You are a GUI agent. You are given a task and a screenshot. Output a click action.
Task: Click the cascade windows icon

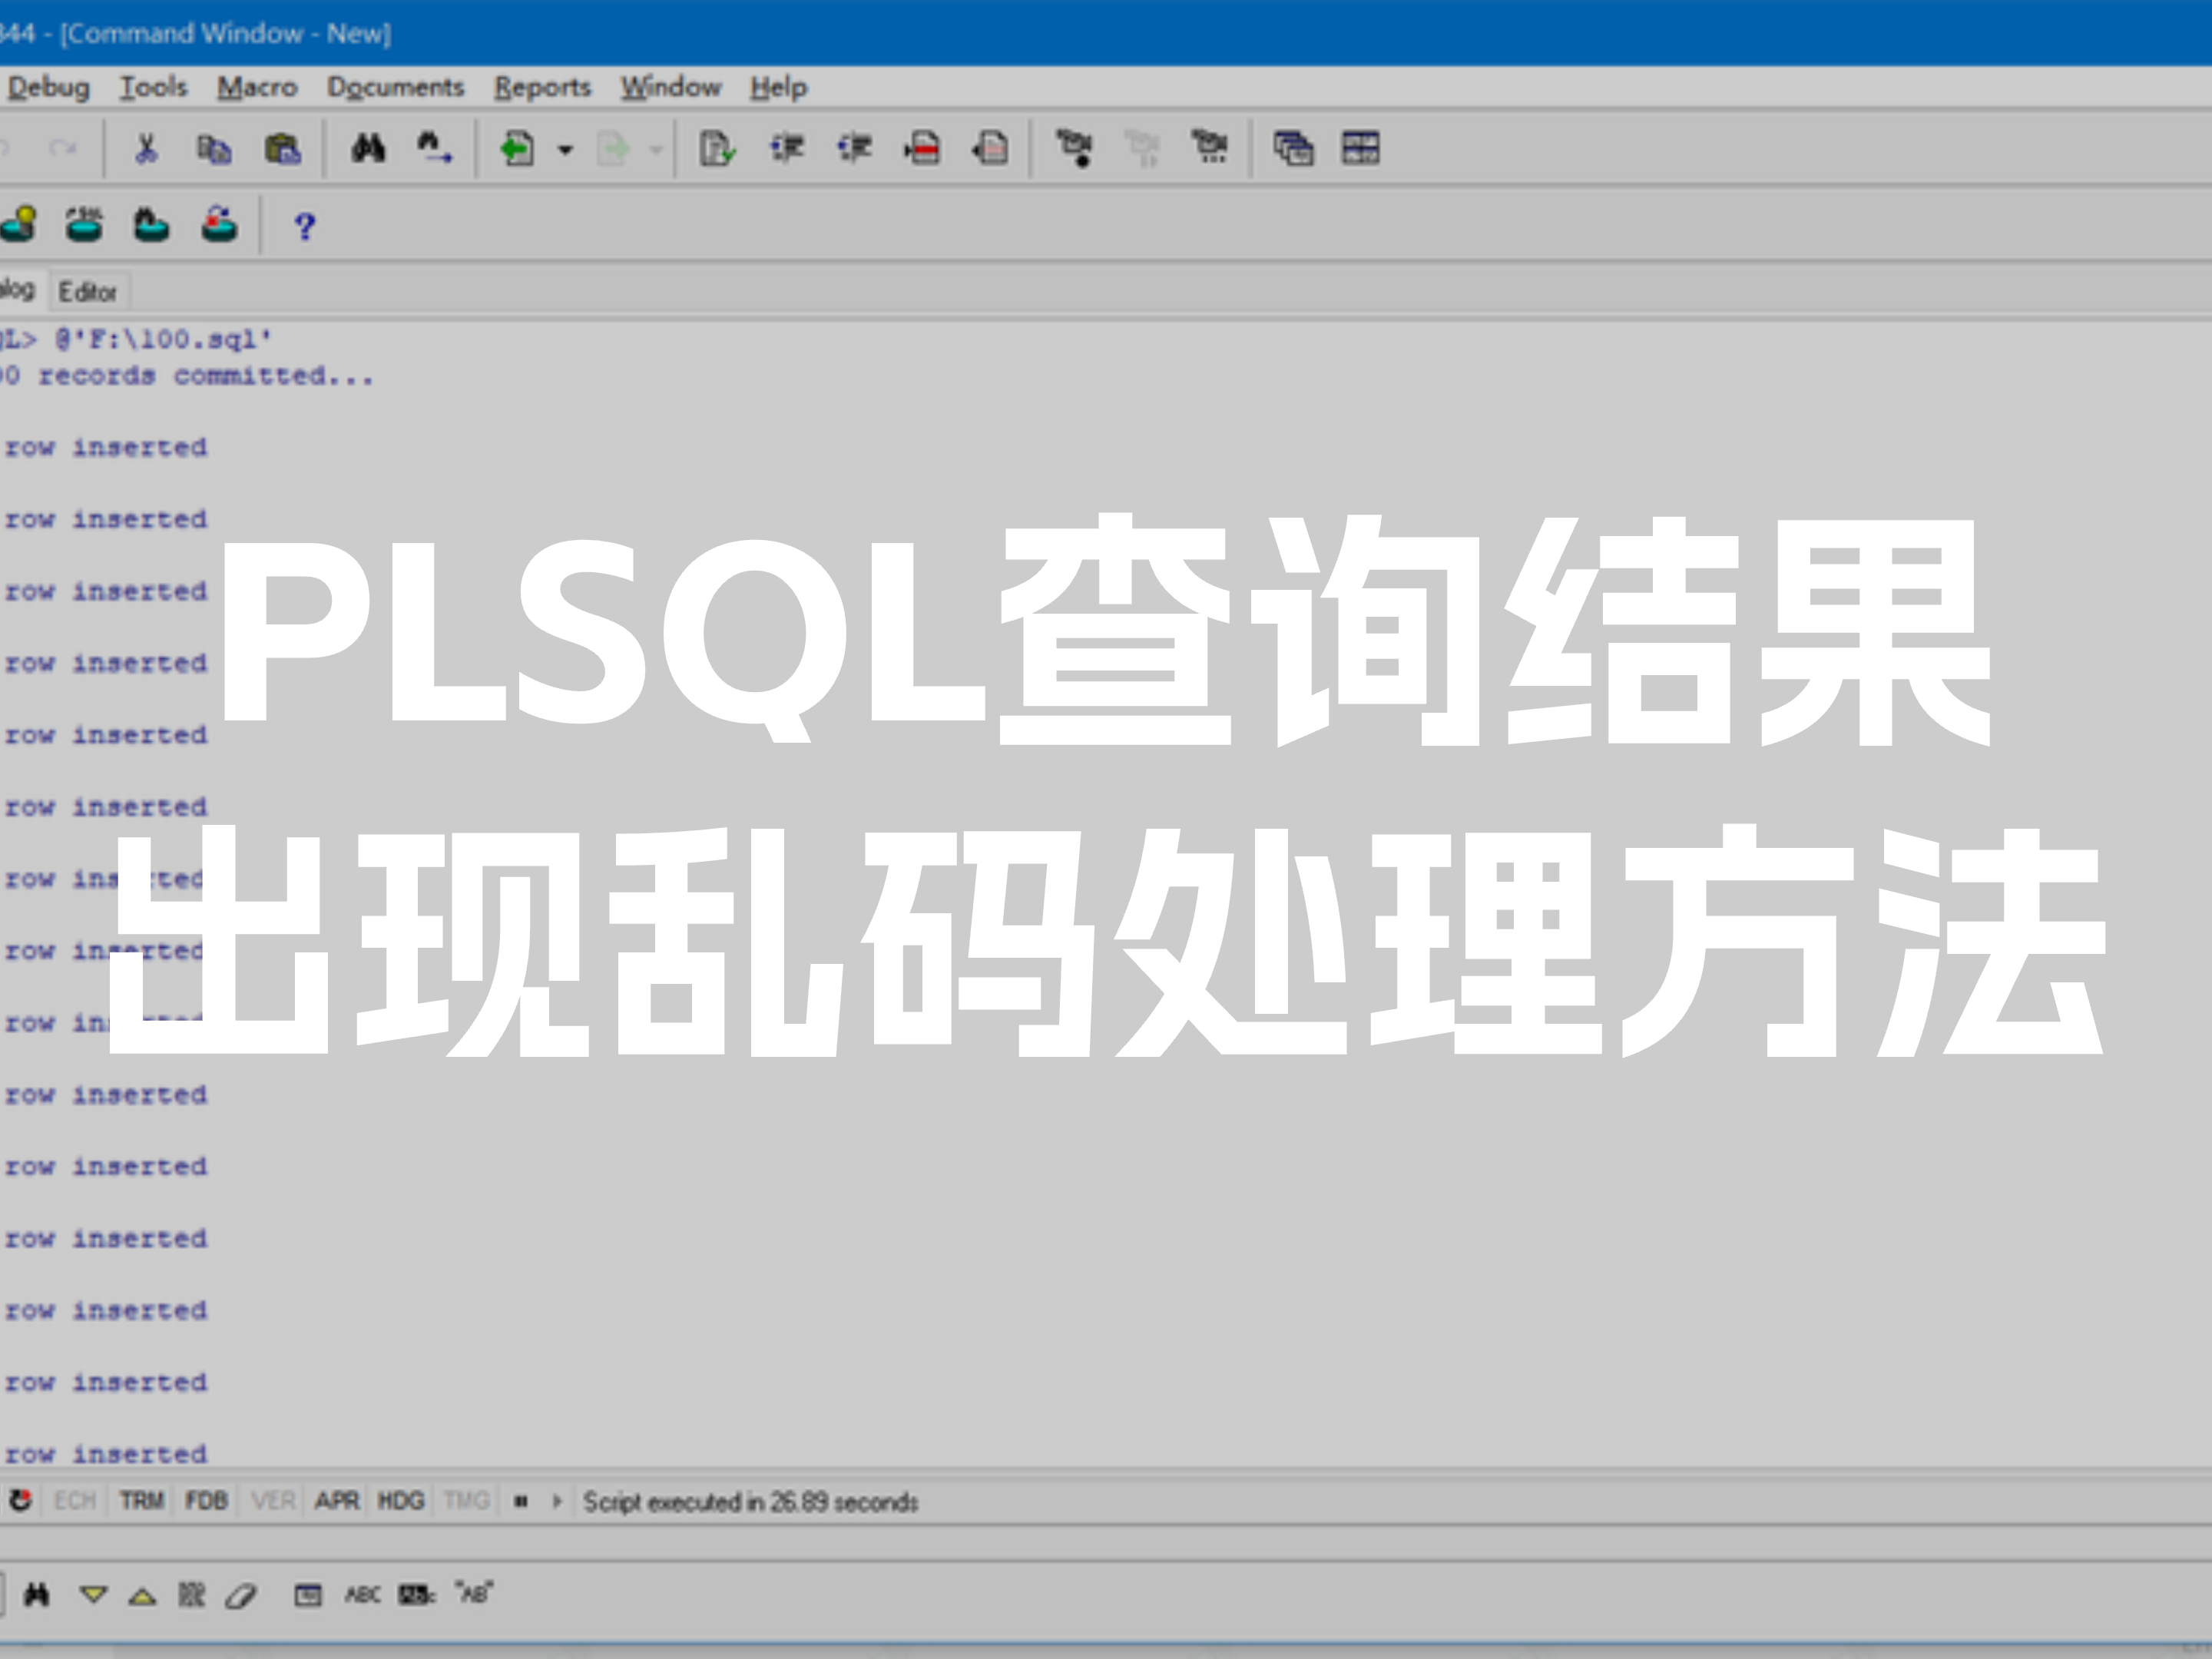point(1293,149)
